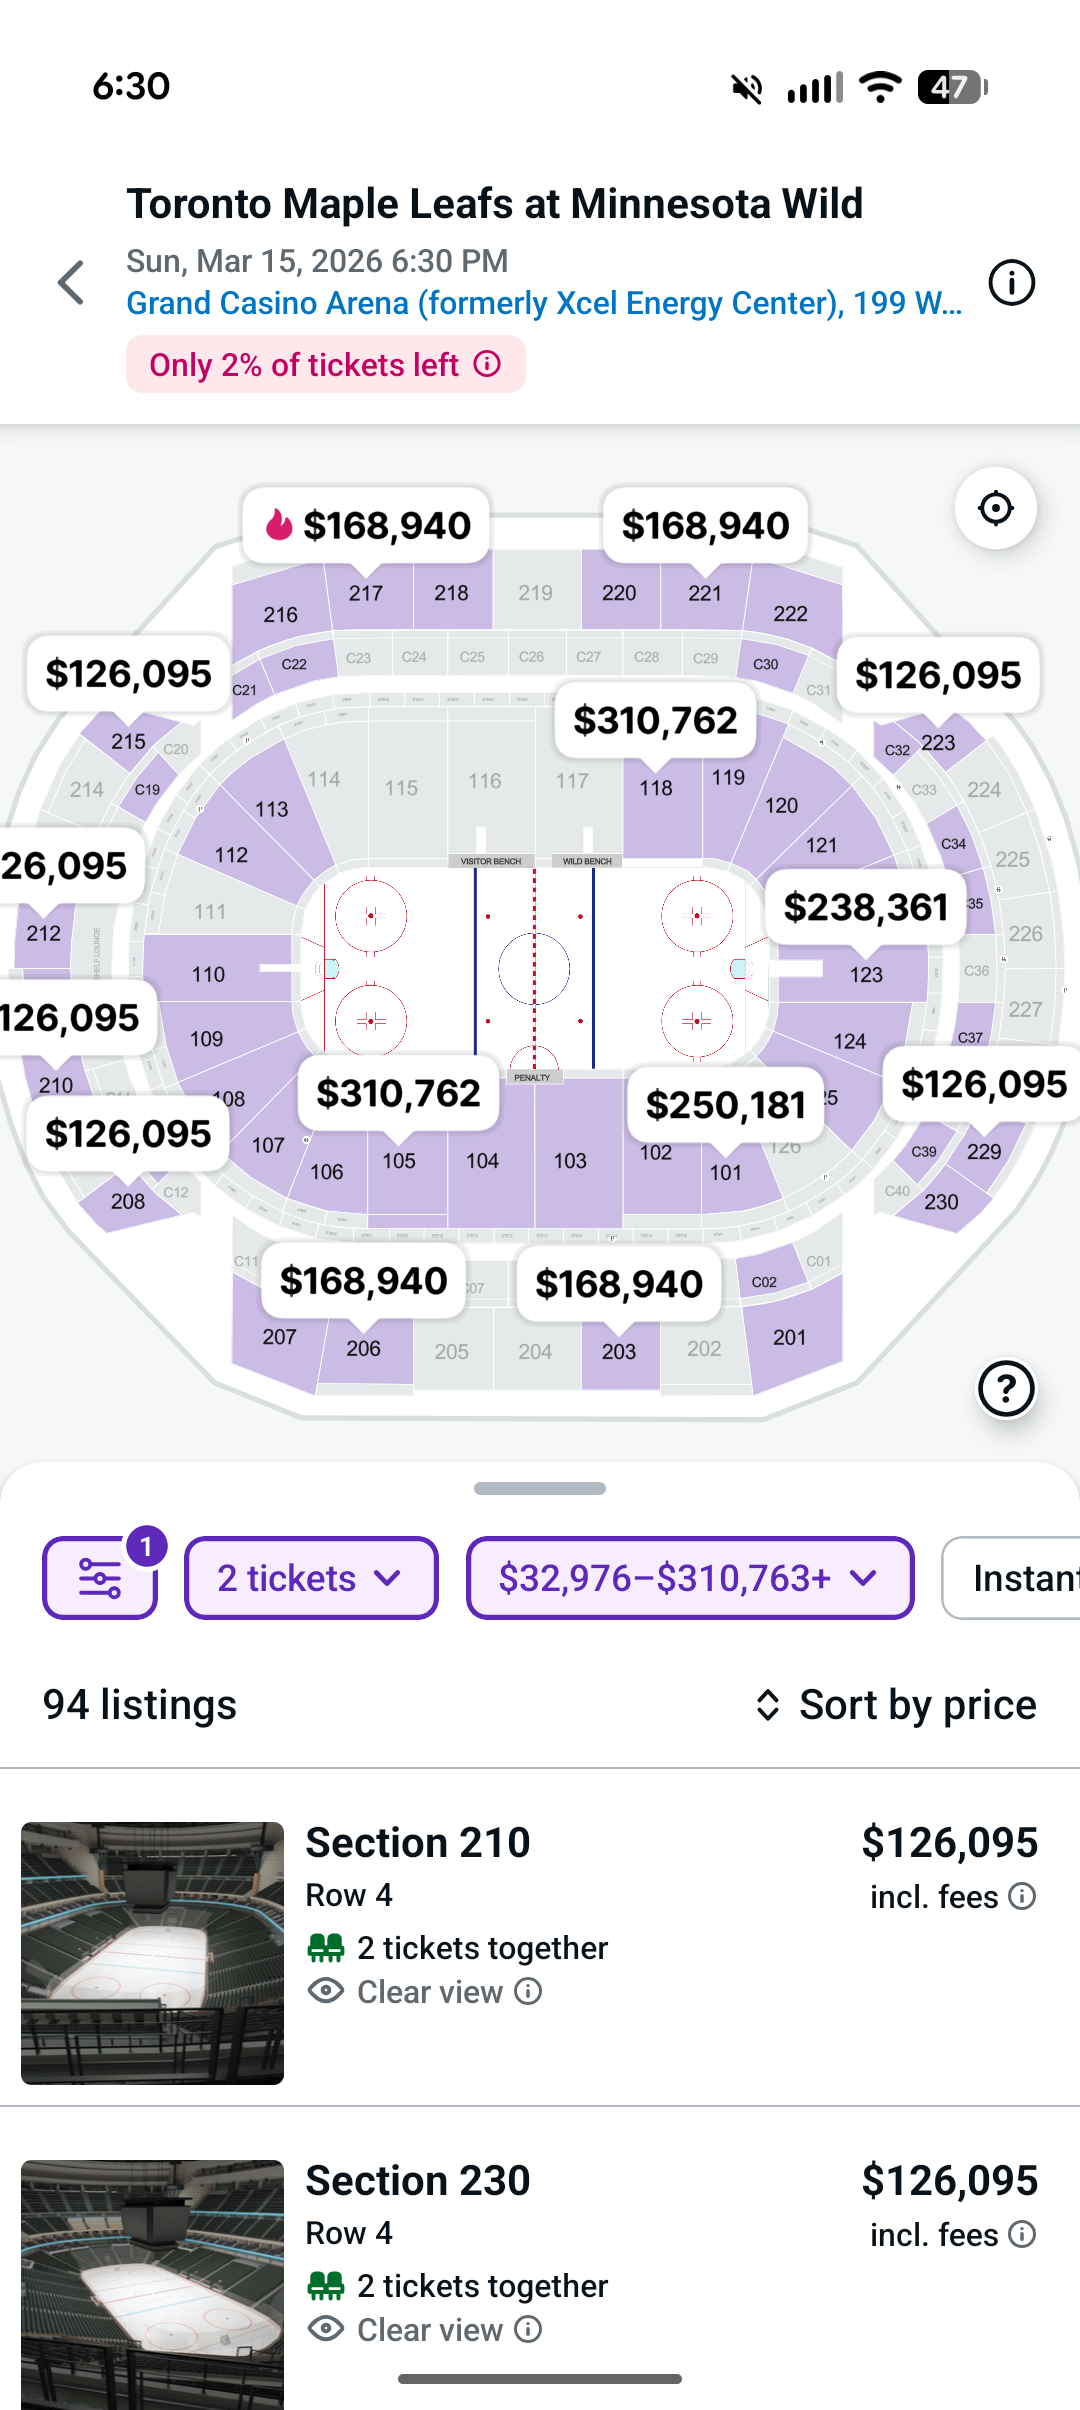The image size is (1080, 2410).
Task: Open the Section 210 seat view thumbnail
Action: pos(152,1953)
